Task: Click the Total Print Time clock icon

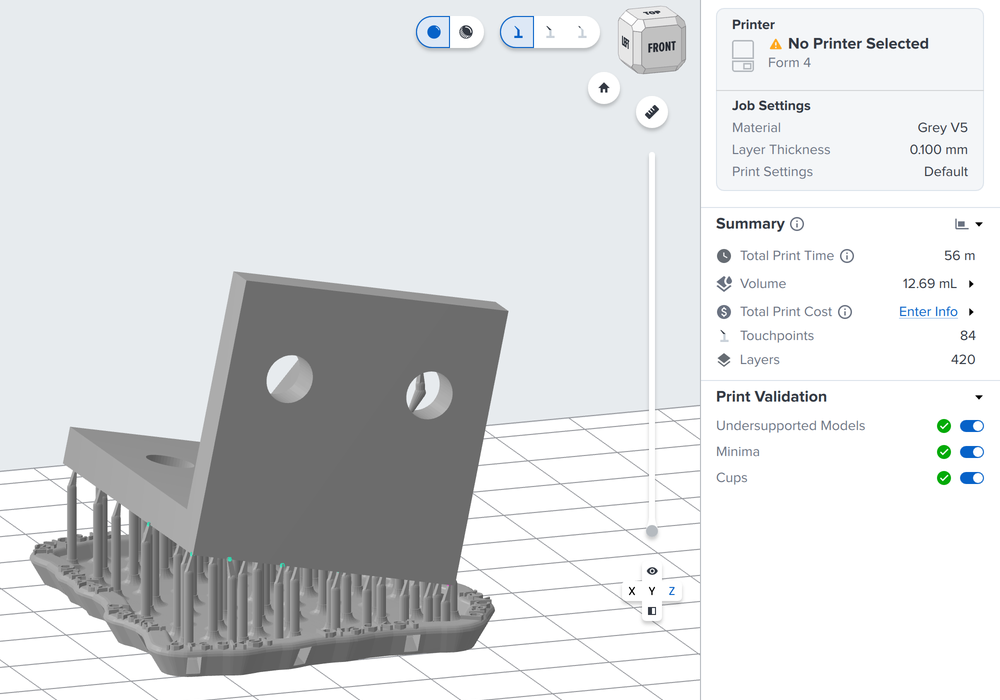Action: click(724, 256)
